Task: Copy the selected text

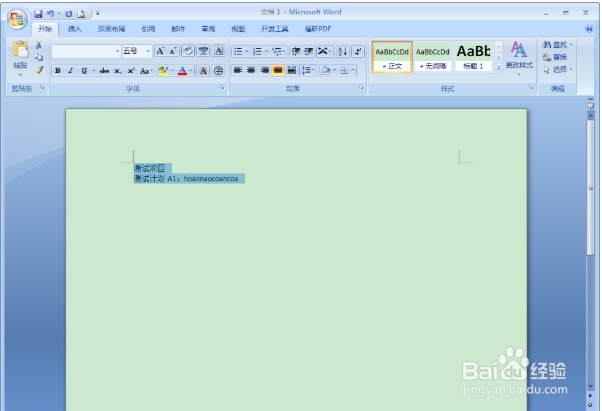Action: pos(39,58)
